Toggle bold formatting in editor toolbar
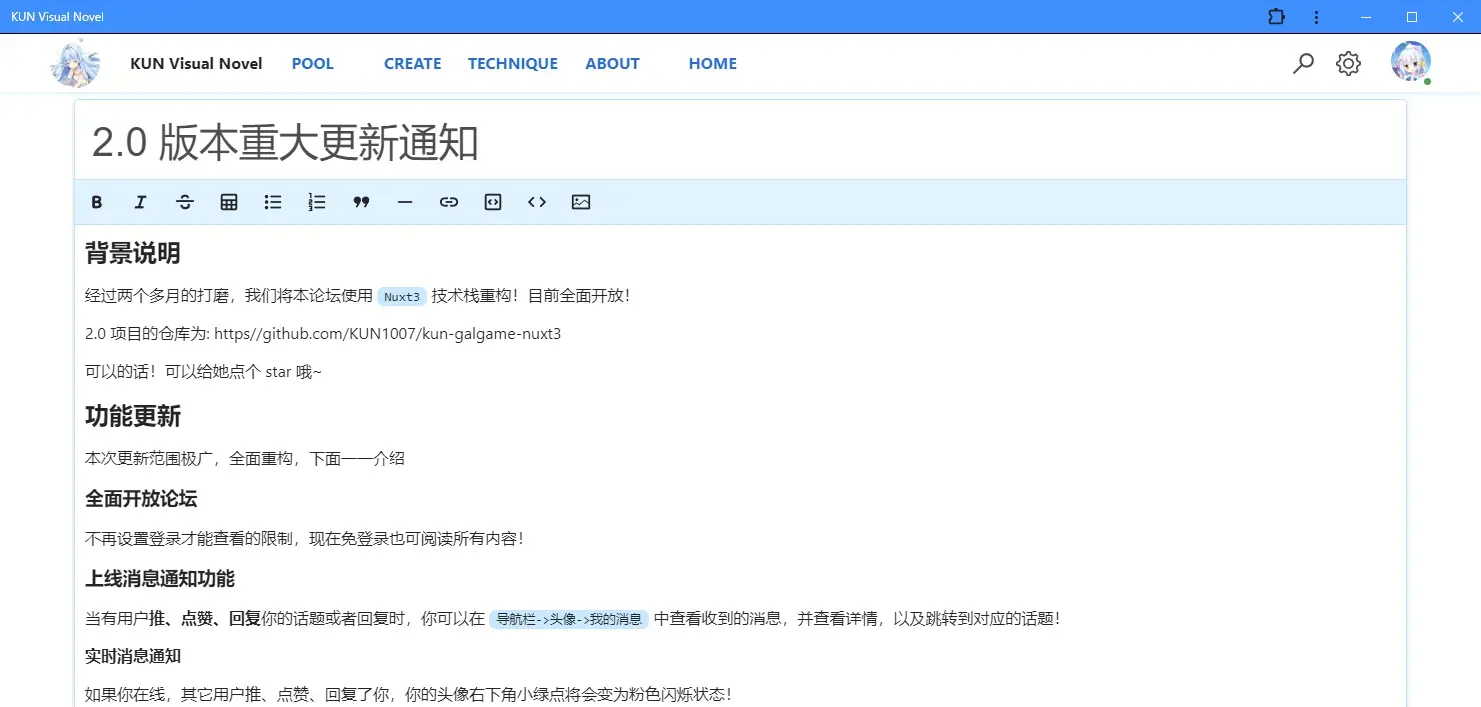Image resolution: width=1481 pixels, height=707 pixels. 97,202
